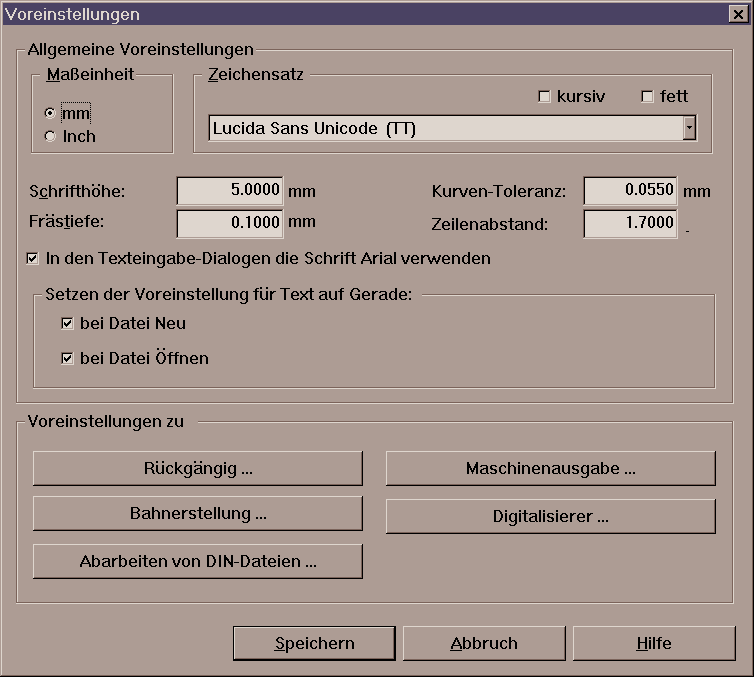Open the Bahnerstellung settings
The width and height of the screenshot is (754, 677).
197,514
